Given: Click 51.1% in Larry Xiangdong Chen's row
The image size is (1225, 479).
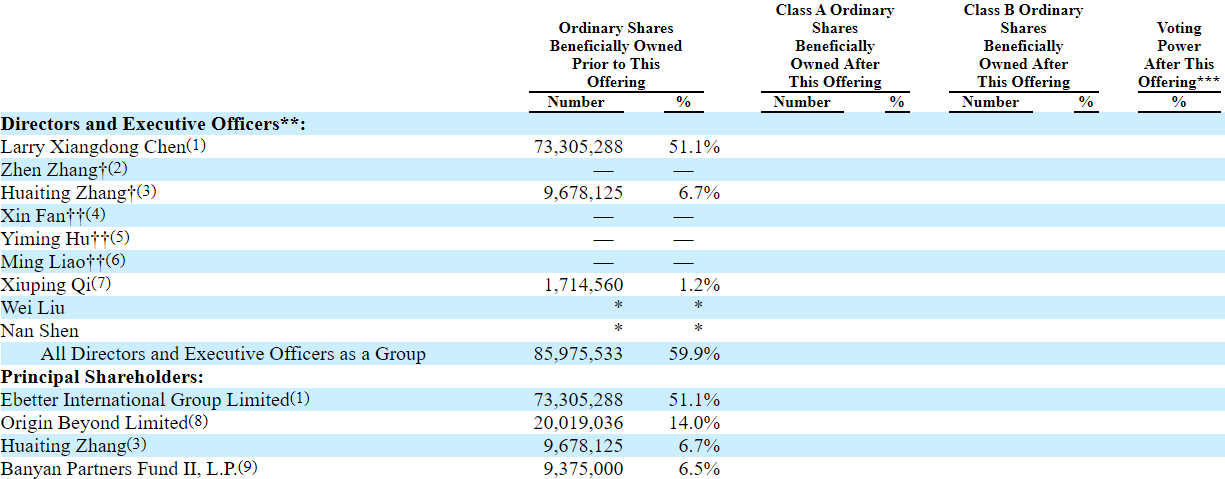Looking at the screenshot, I should [x=694, y=147].
